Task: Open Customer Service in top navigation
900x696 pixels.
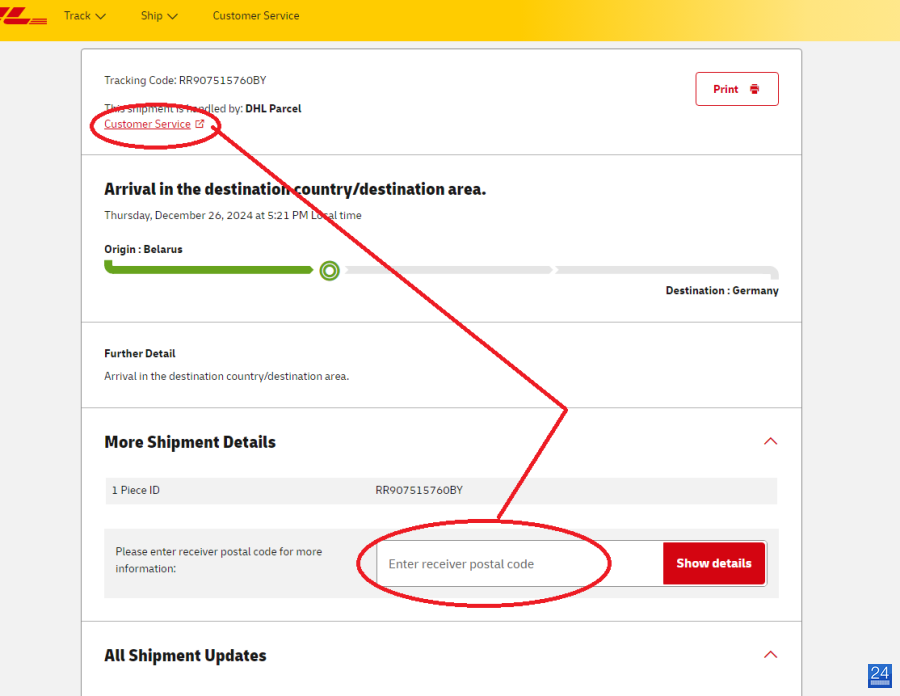Action: click(256, 16)
